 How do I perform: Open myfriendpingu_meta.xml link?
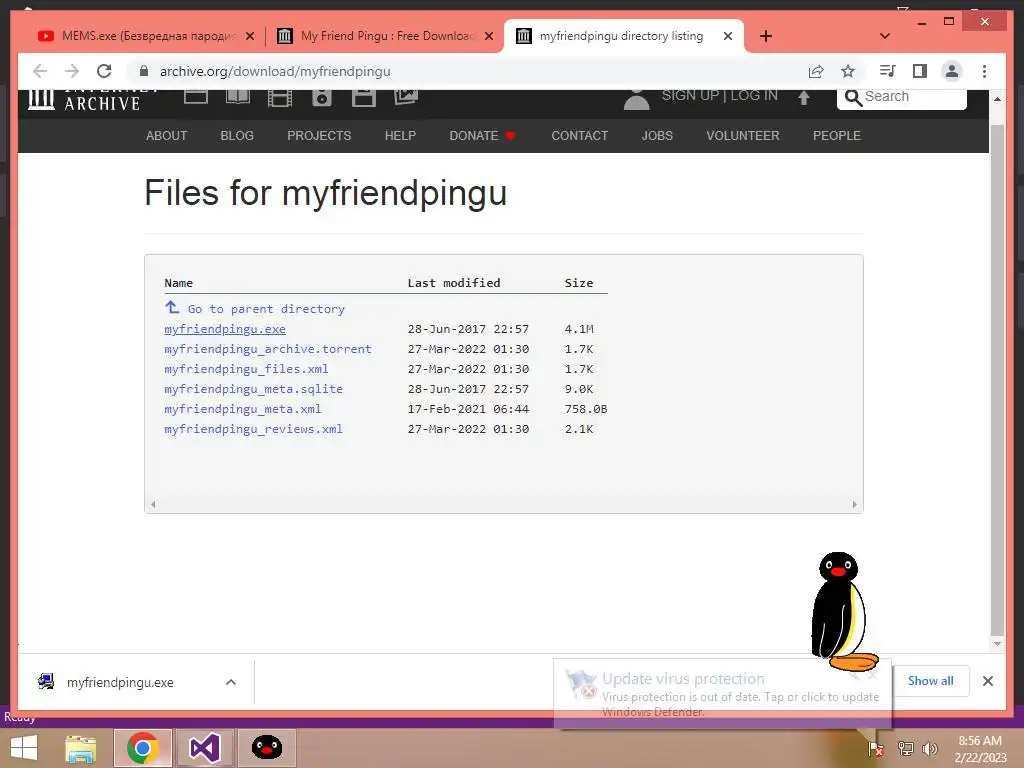pyautogui.click(x=243, y=409)
